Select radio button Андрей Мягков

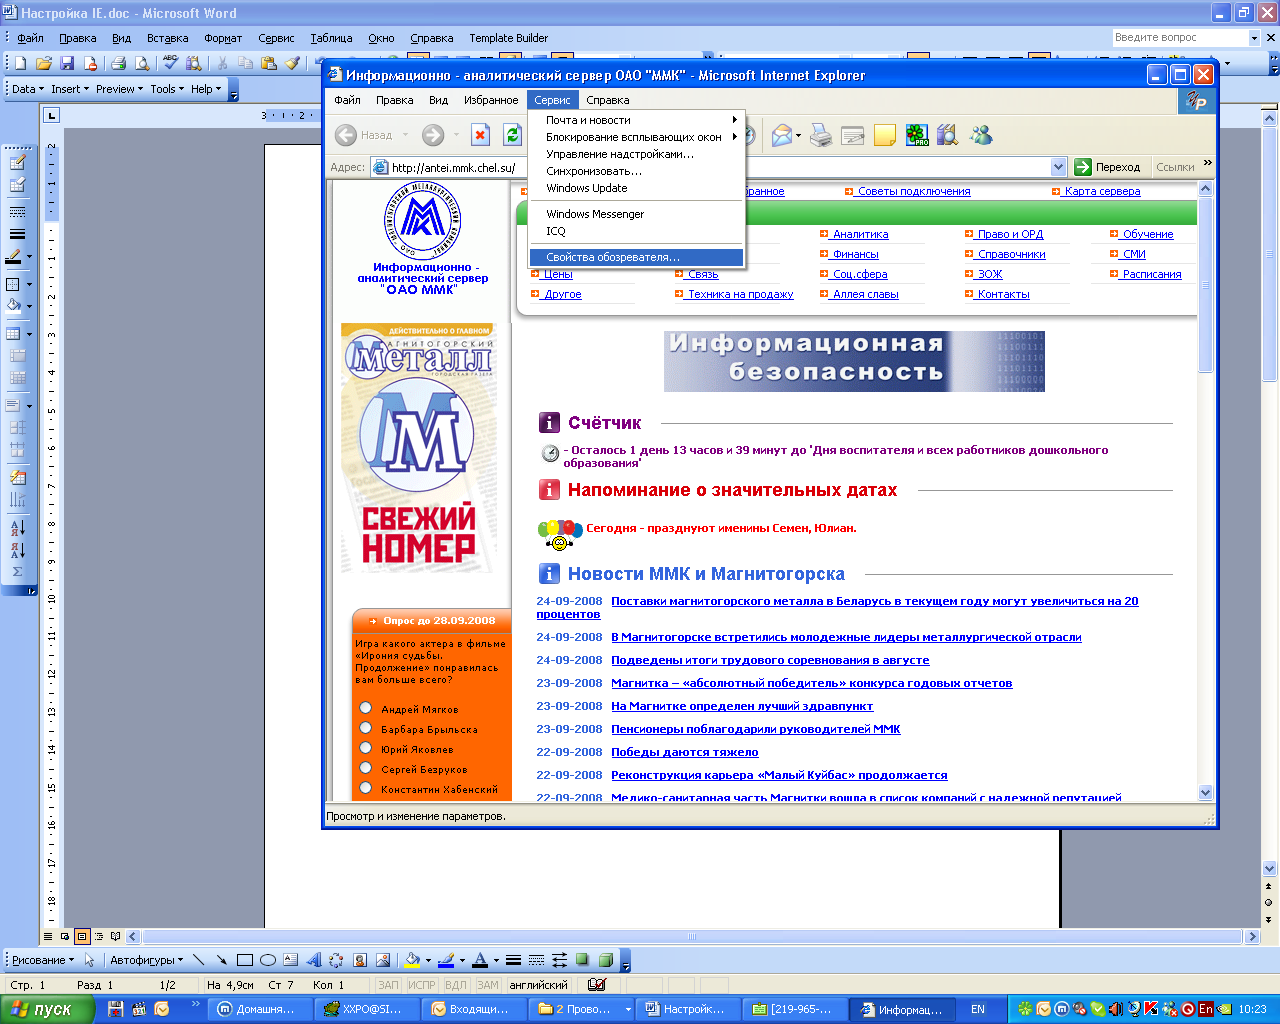[x=366, y=708]
